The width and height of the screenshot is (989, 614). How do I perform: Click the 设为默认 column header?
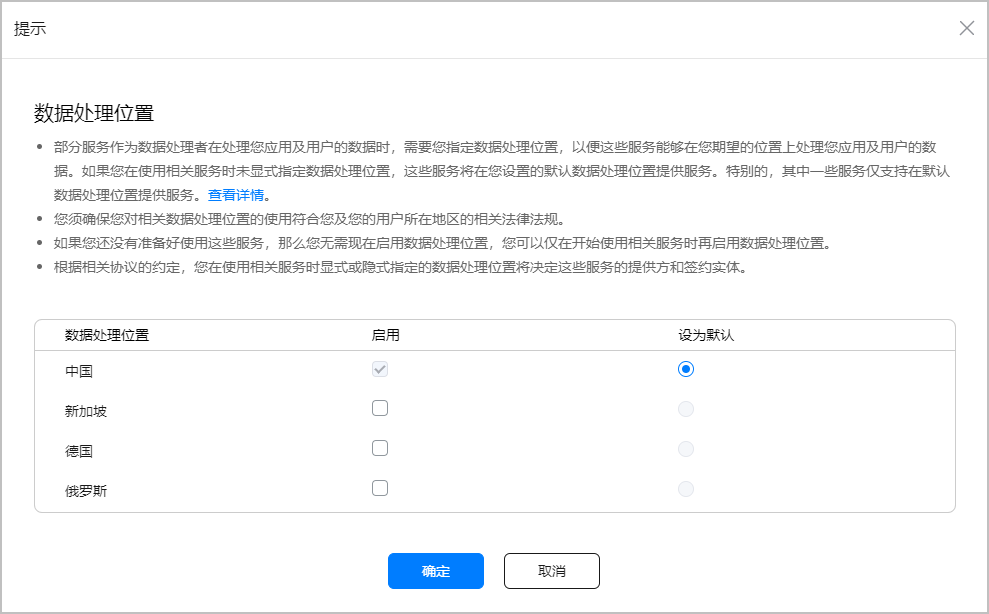[x=706, y=335]
